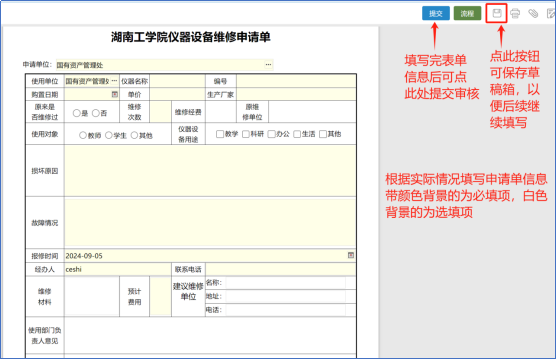Click the 故障情况 text area
This screenshot has height=360, width=556.
[210, 223]
